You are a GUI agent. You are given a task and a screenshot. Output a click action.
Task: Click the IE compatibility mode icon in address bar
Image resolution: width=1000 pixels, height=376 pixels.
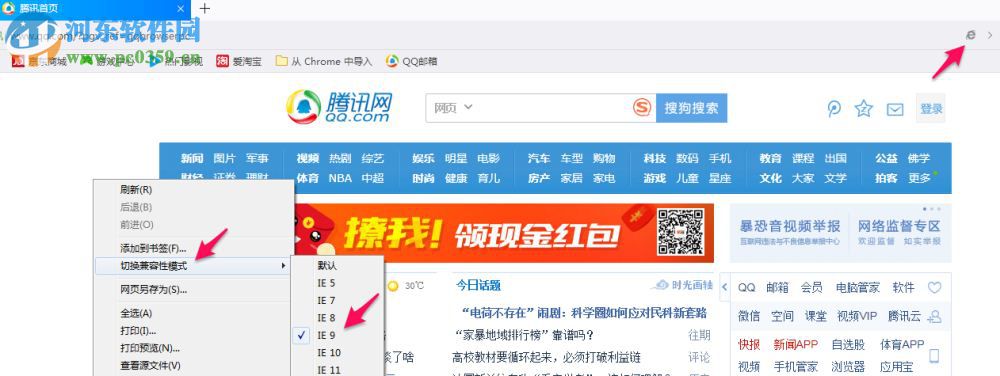971,36
